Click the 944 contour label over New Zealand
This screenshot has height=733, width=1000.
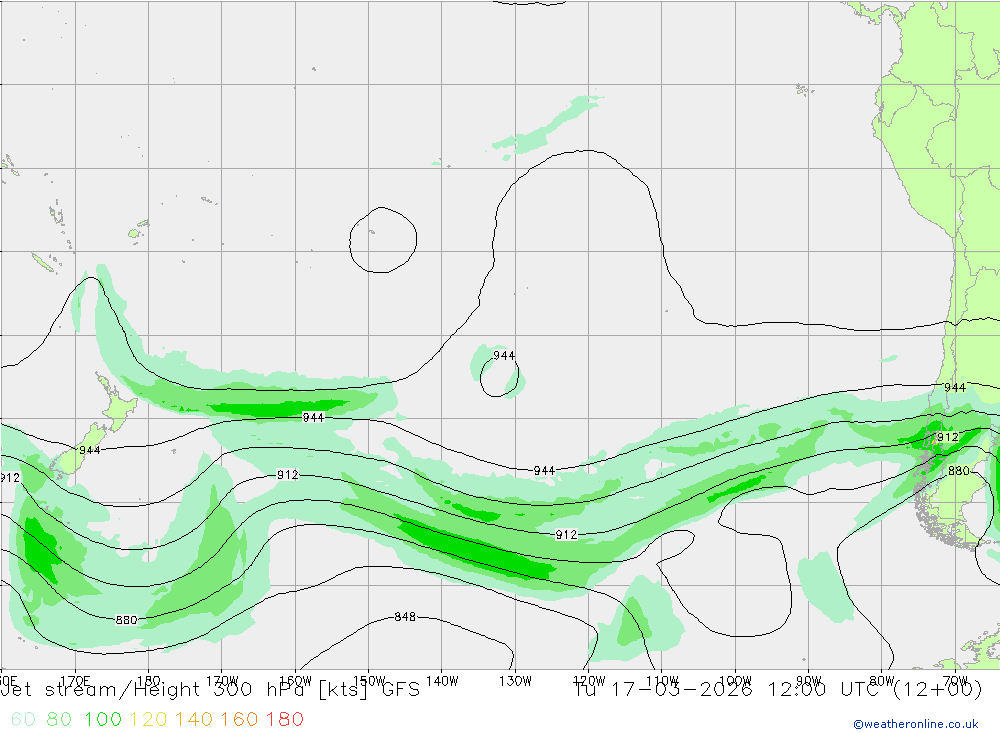[89, 450]
